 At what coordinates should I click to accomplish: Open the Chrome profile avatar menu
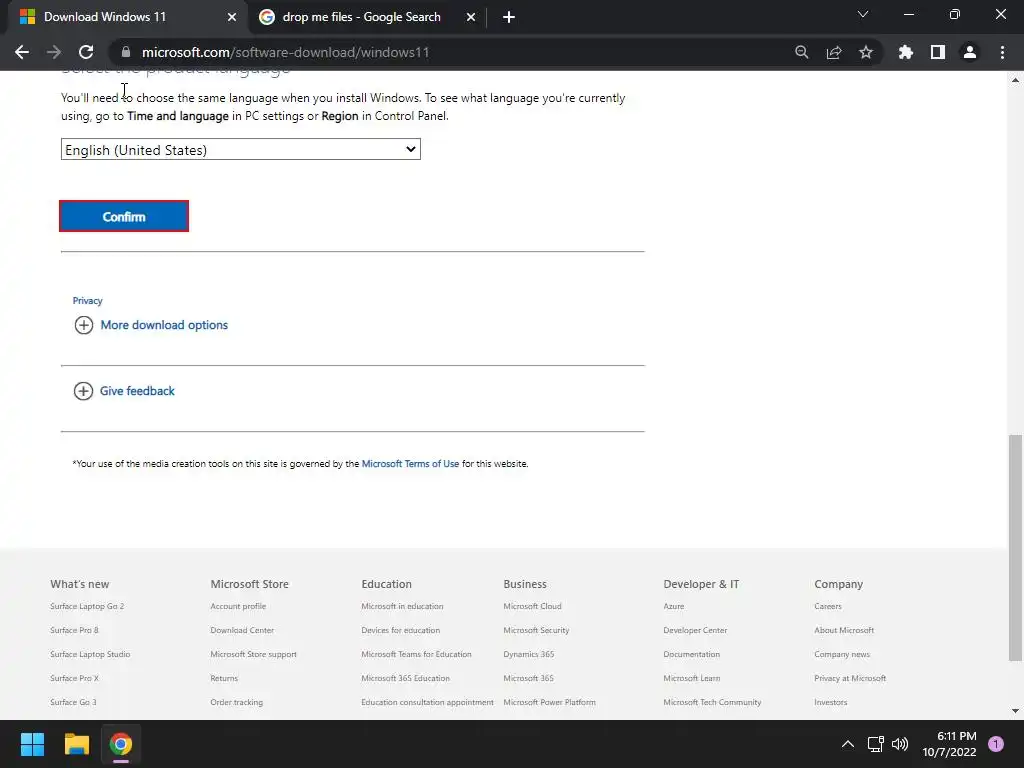pyautogui.click(x=969, y=52)
